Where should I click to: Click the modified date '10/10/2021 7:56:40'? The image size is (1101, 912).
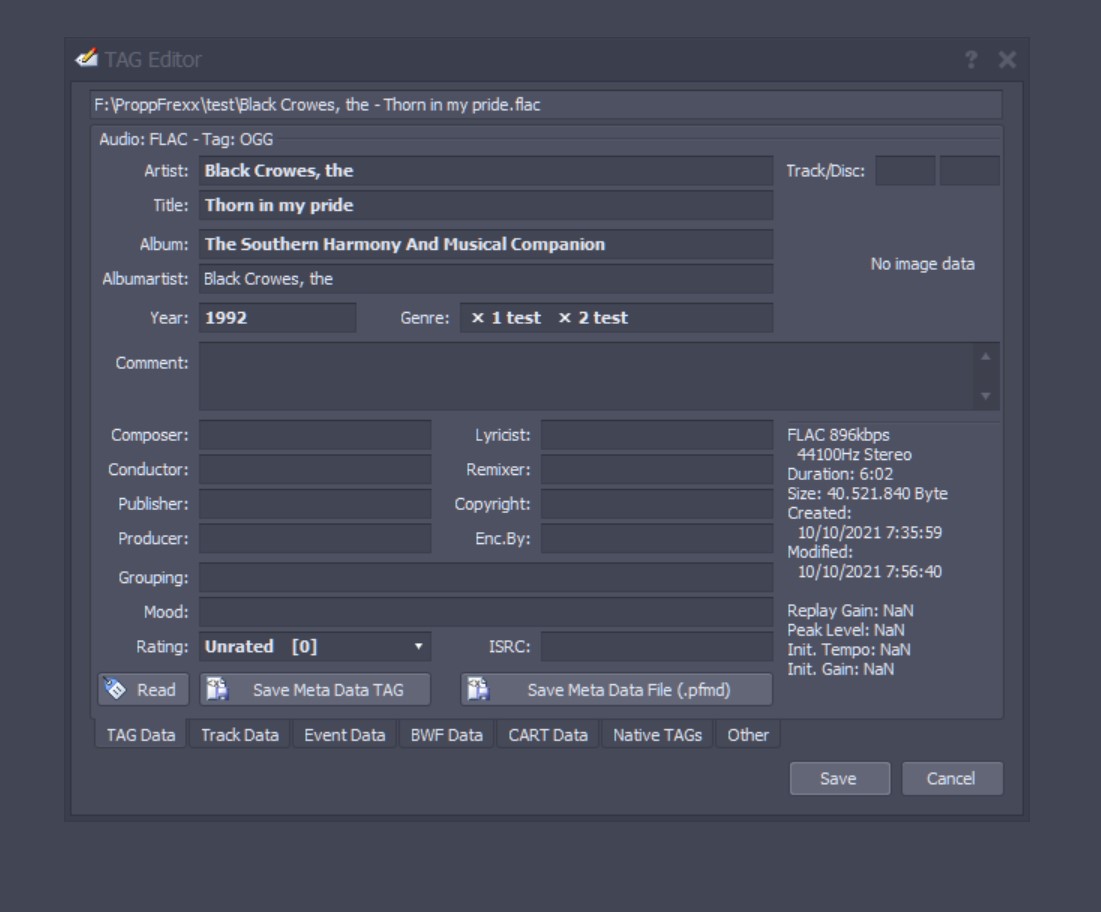(x=870, y=571)
